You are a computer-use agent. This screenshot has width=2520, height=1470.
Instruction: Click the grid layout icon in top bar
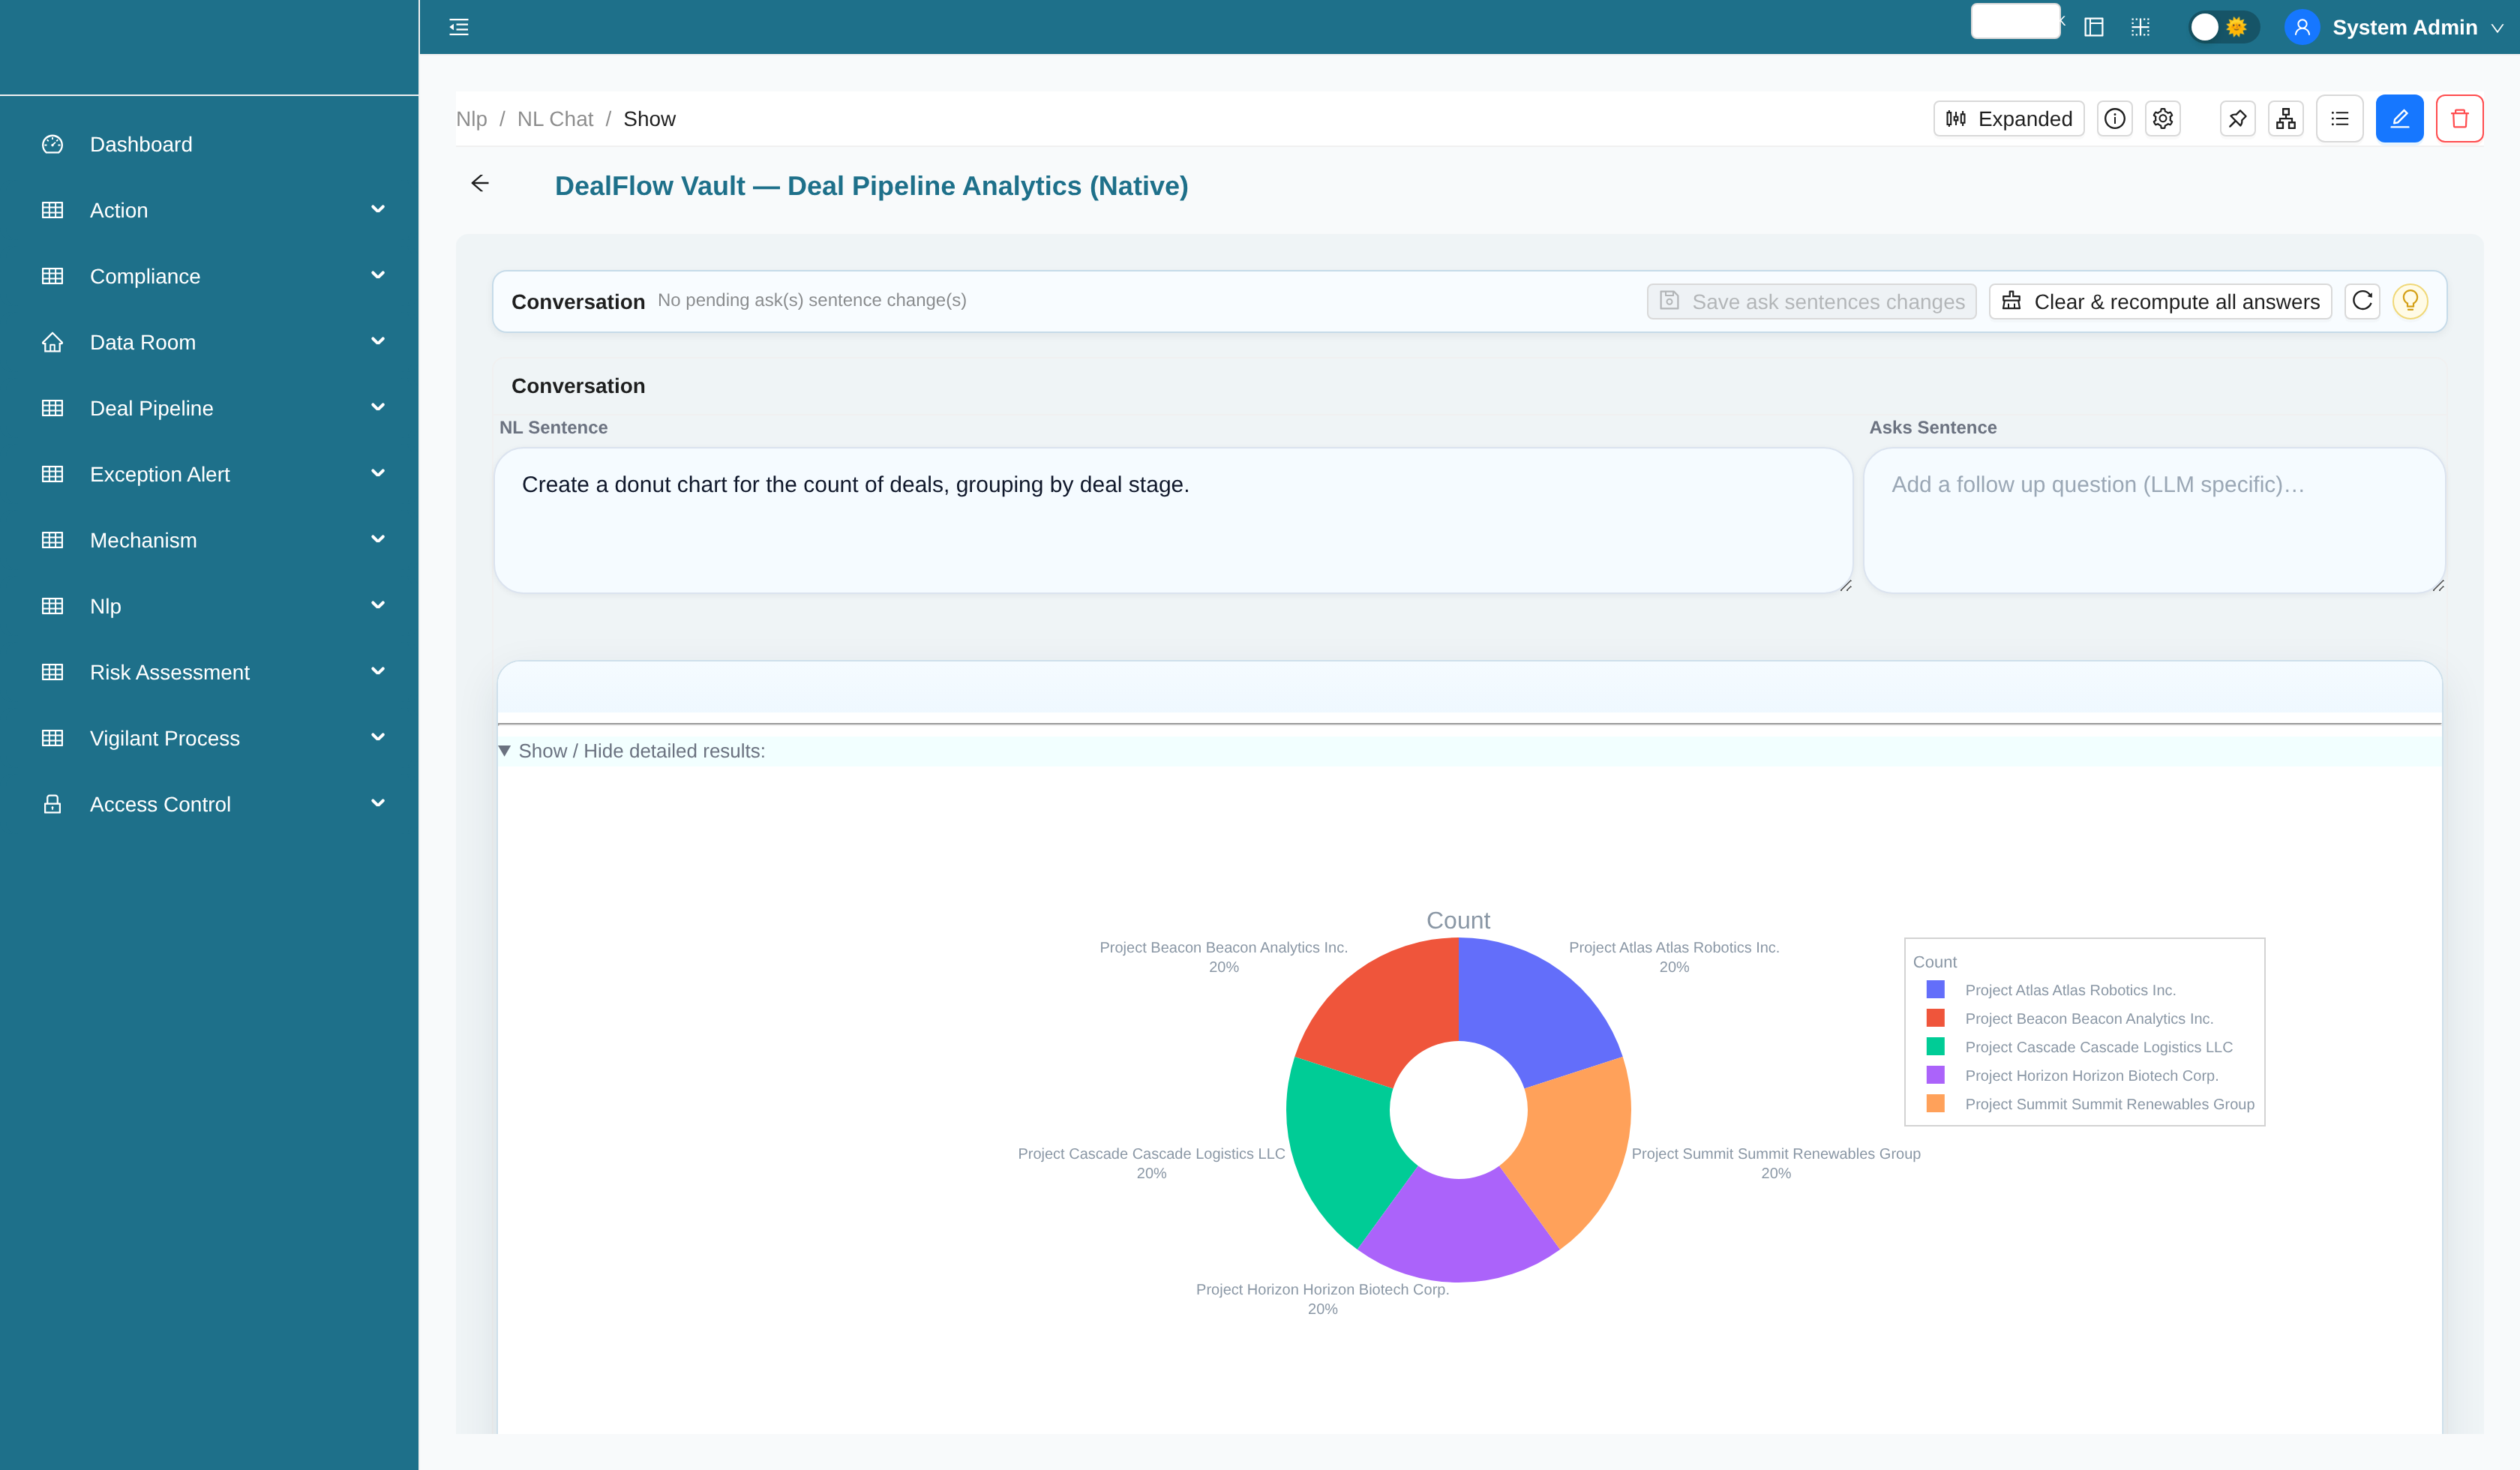(2140, 27)
